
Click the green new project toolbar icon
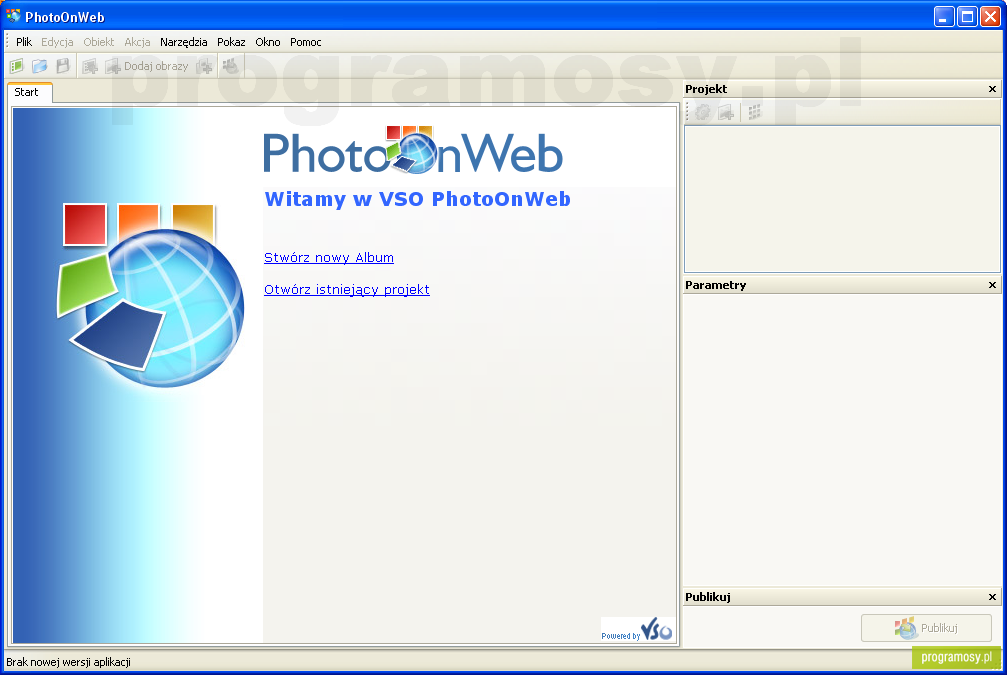[x=16, y=66]
